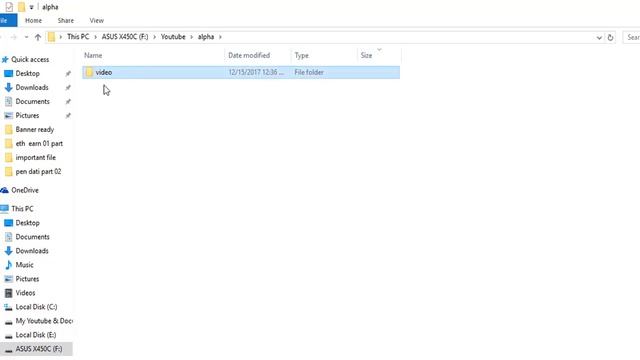This screenshot has height=360, width=640.
Task: Click New folder icon in title bar
Action: (x=21, y=7)
